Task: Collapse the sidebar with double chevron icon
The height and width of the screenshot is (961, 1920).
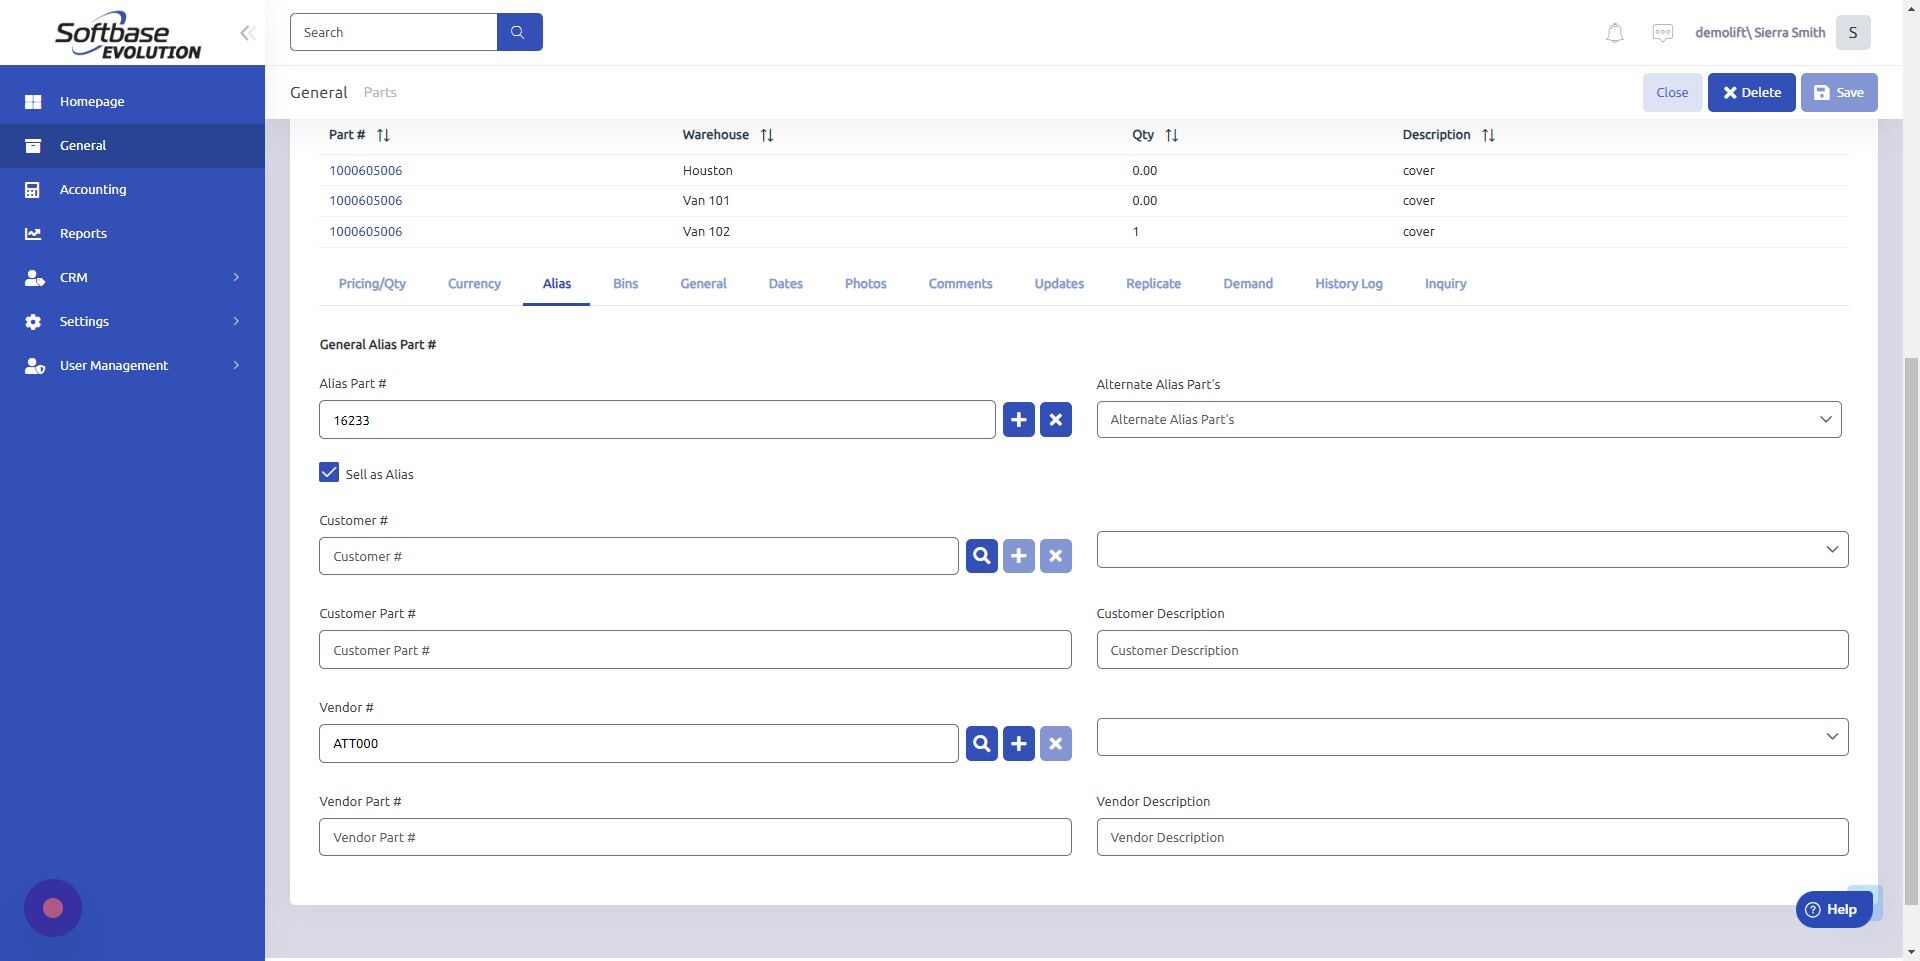Action: 247,33
